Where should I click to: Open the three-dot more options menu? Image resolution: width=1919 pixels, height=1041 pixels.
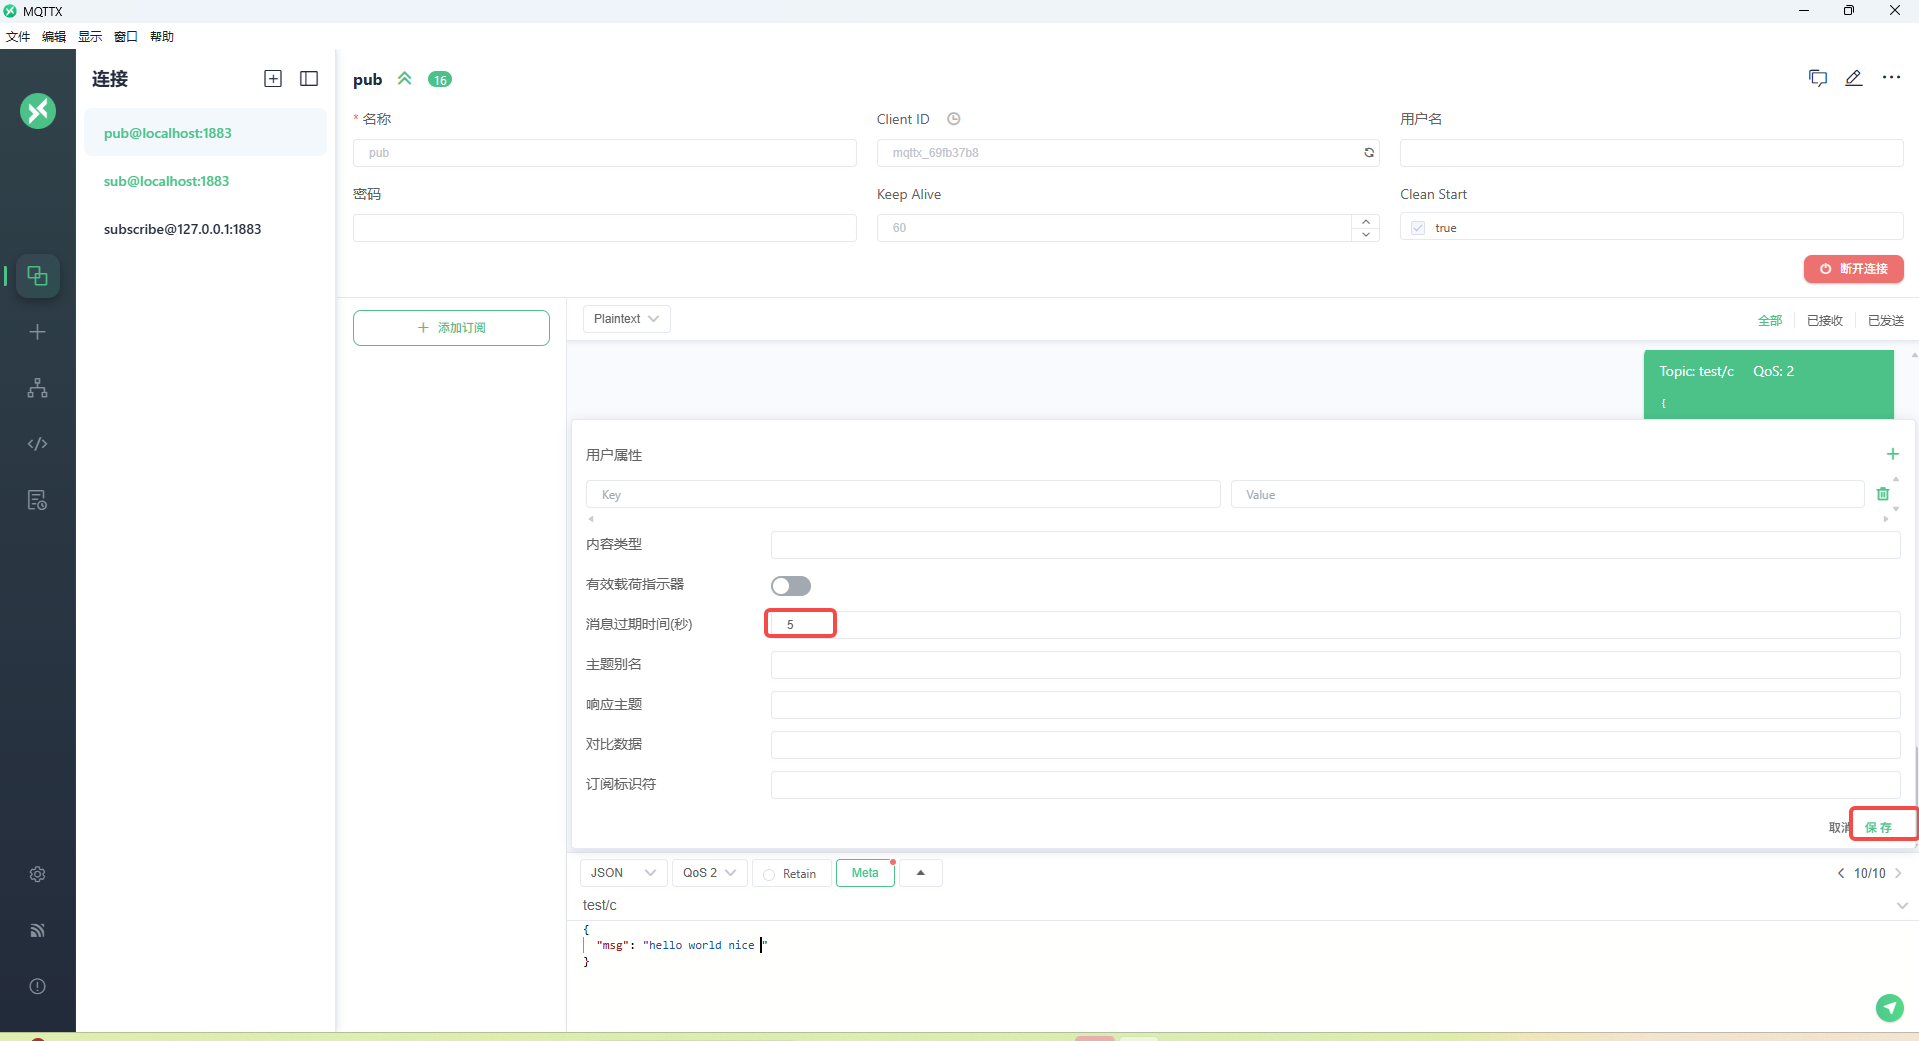tap(1891, 78)
